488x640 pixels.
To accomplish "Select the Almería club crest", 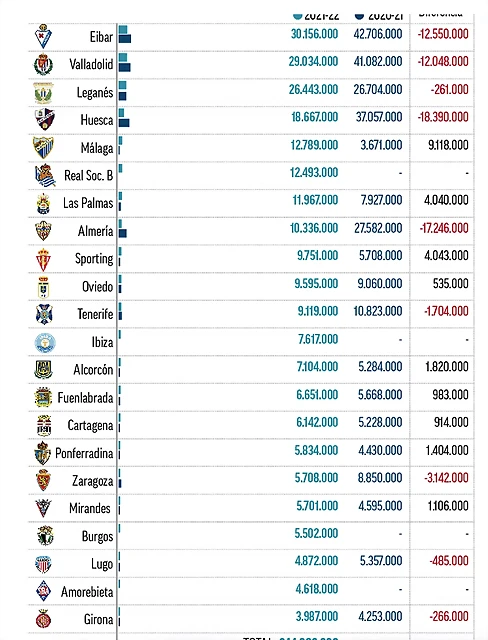I will pyautogui.click(x=43, y=231).
